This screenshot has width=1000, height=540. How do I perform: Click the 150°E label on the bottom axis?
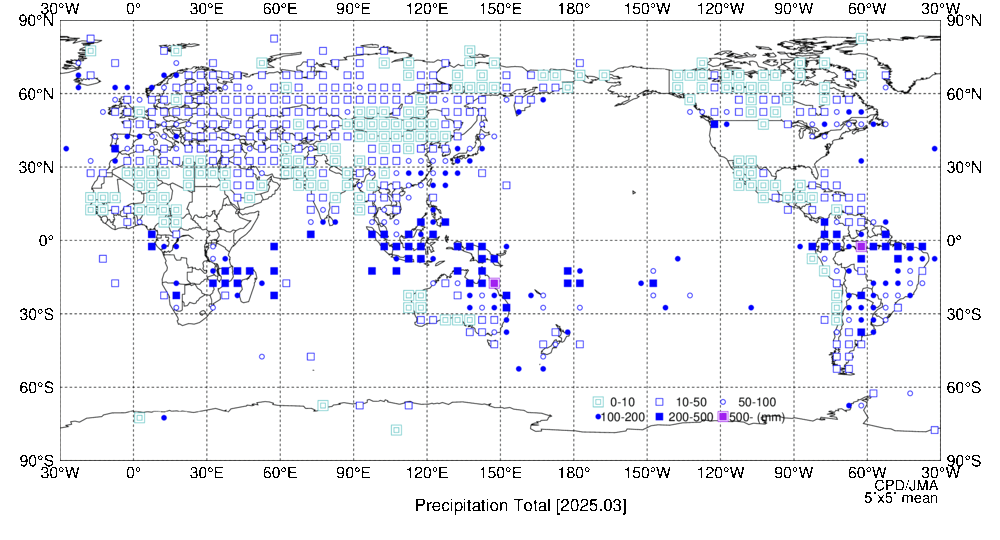point(500,473)
